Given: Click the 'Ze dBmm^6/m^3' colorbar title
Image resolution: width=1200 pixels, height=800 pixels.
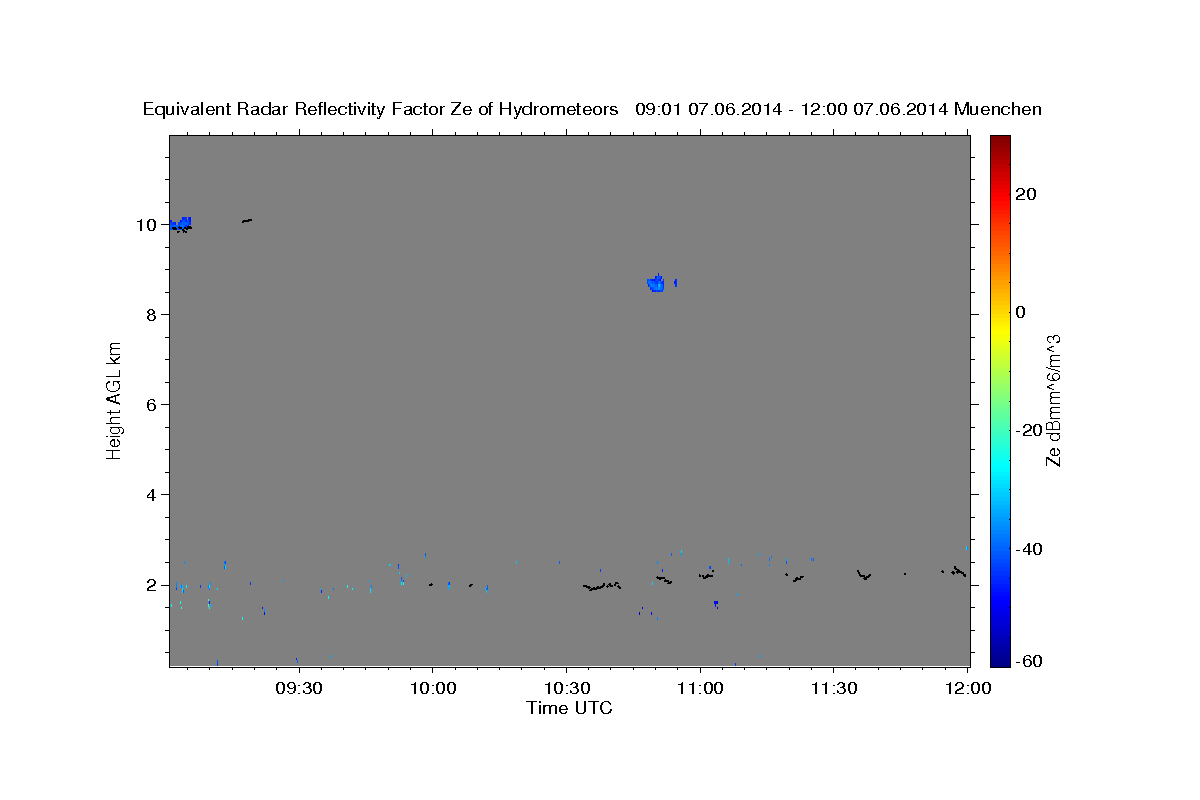Looking at the screenshot, I should (x=1053, y=400).
